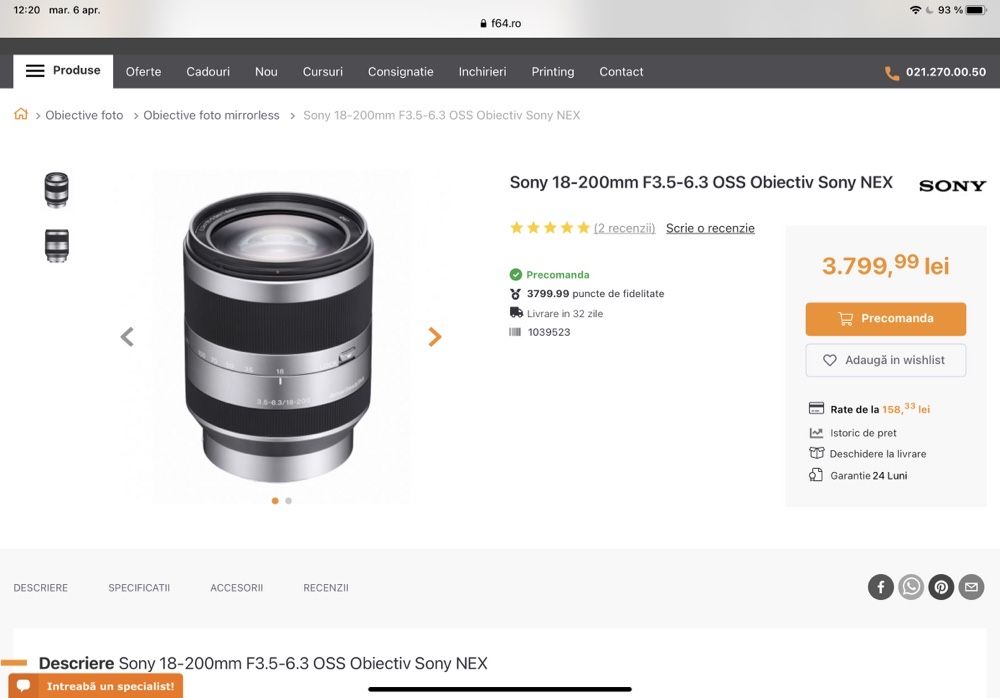This screenshot has width=1000, height=698.
Task: Show next image with orange right arrow
Action: 434,336
